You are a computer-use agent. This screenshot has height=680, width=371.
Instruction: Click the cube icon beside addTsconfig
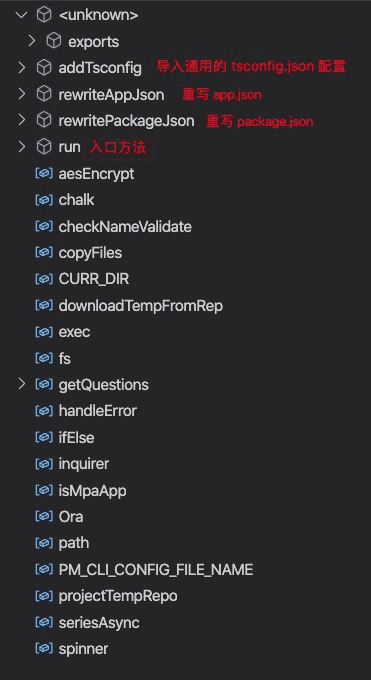click(44, 68)
